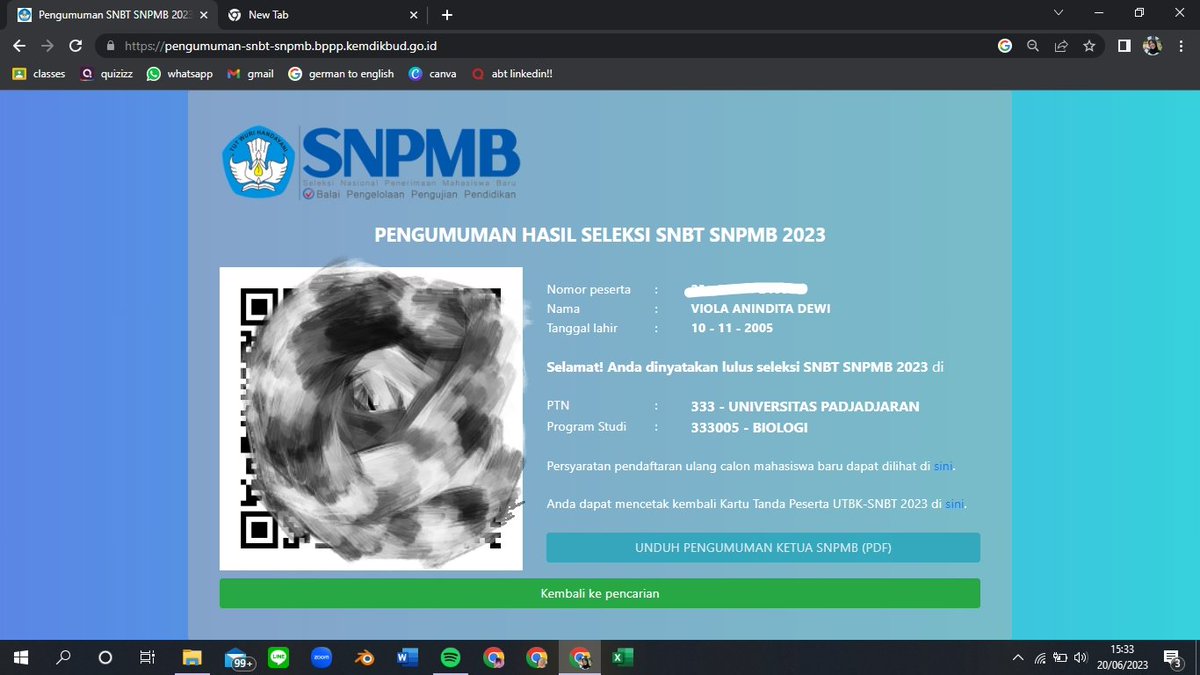Open Cortana circle on taskbar
1200x675 pixels.
pos(105,657)
